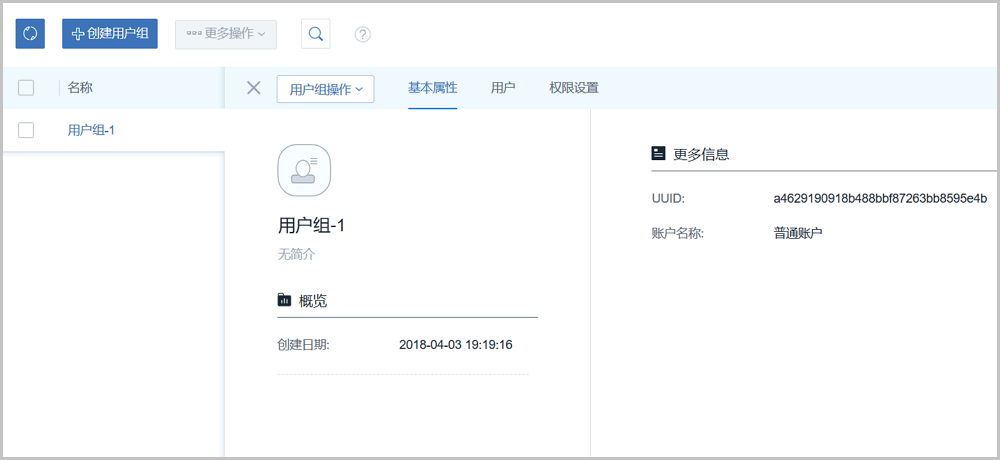Viewport: 1000px width, 460px height.
Task: Switch to the 用户 tab
Action: 503,88
